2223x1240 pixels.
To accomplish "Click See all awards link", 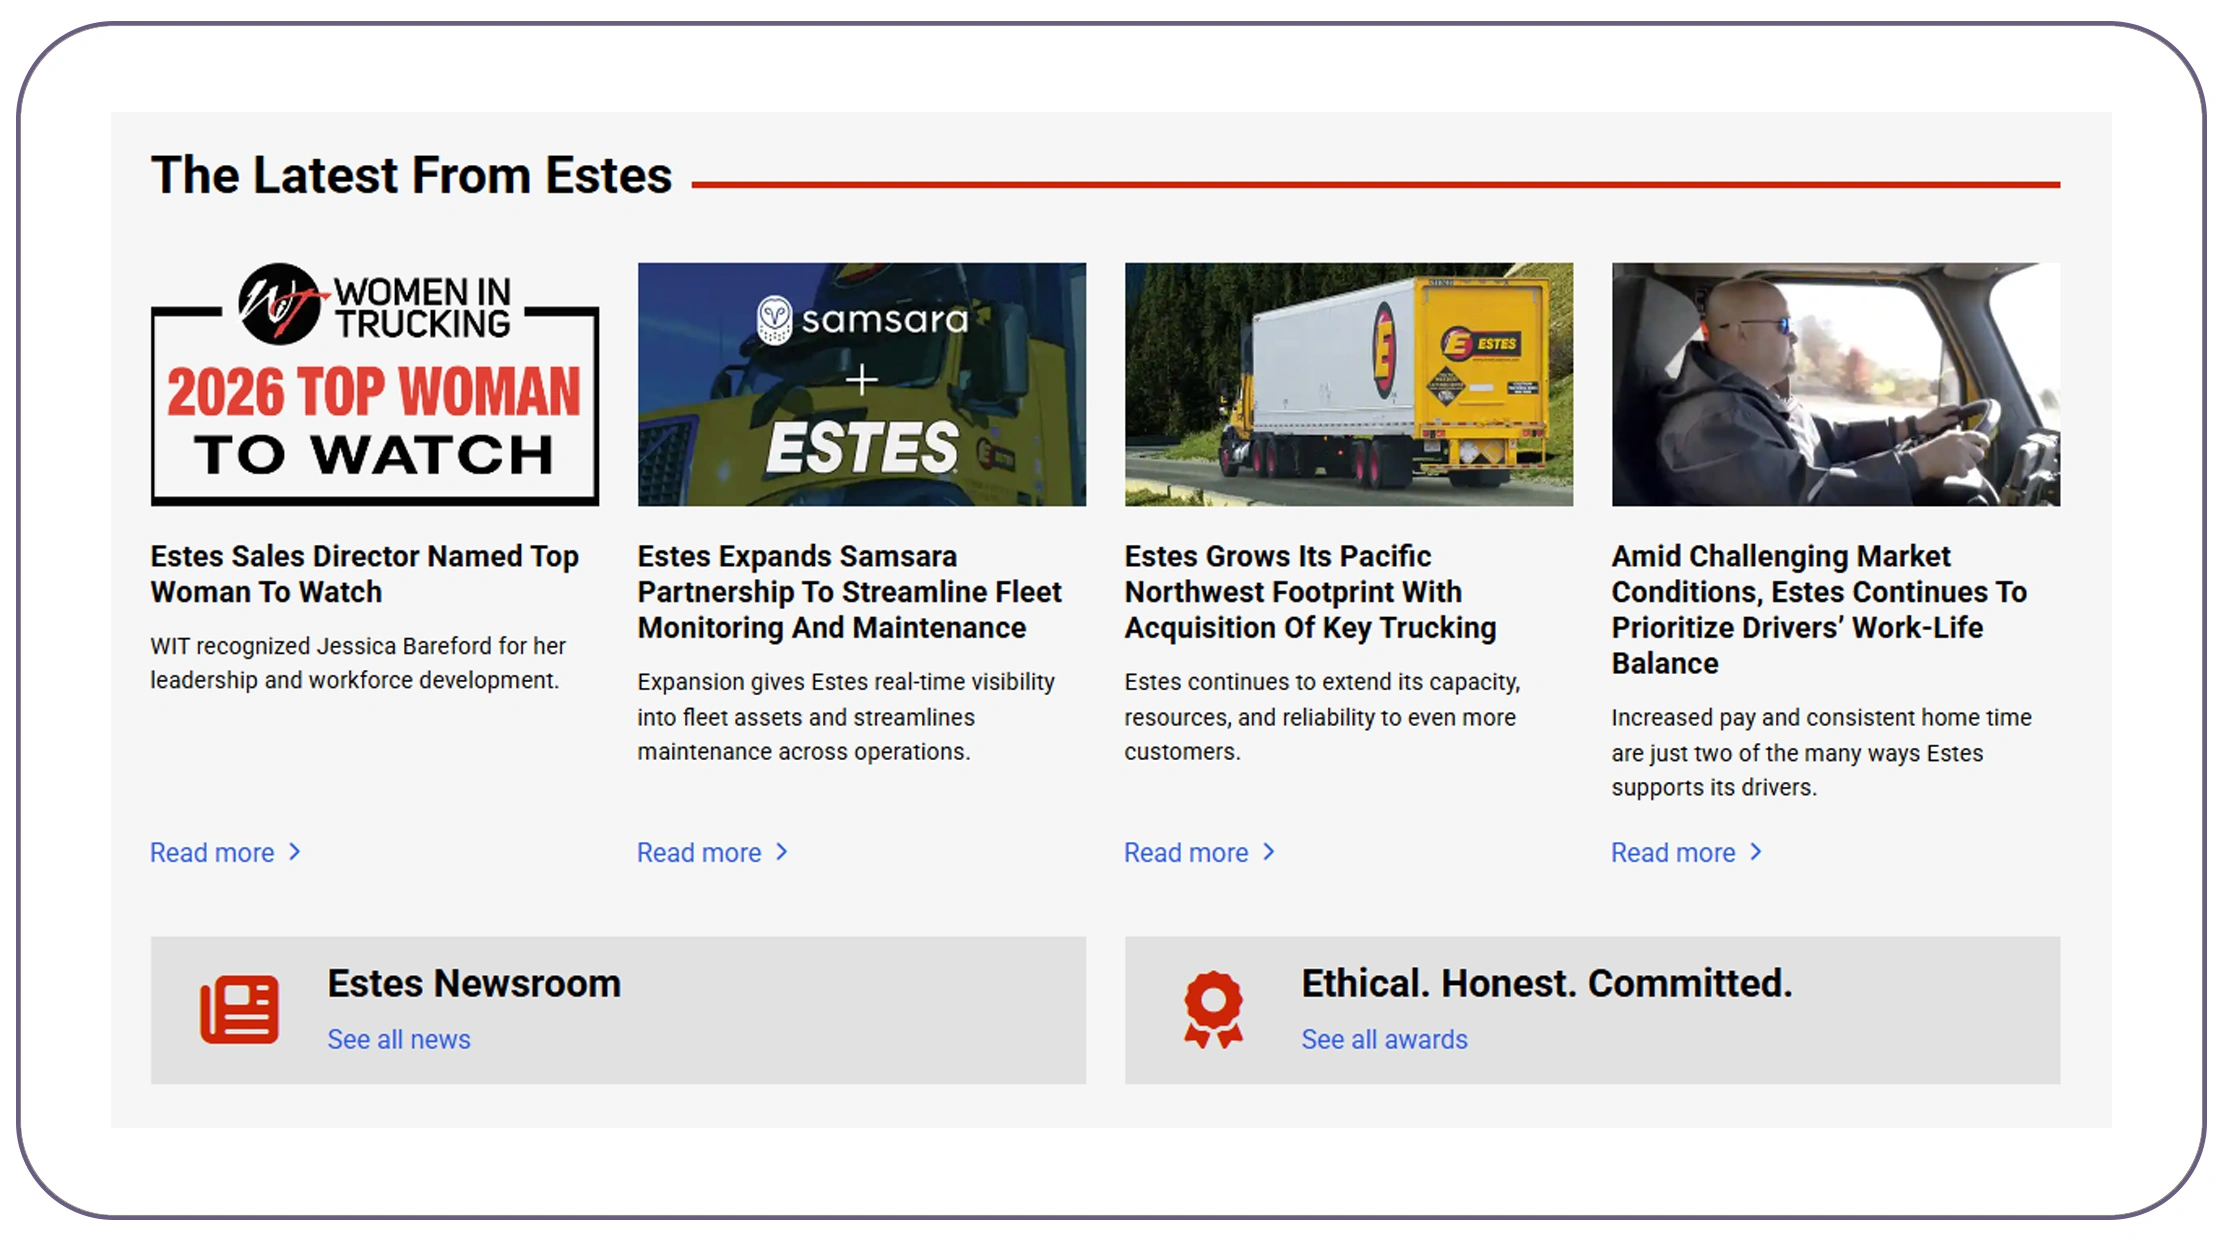I will point(1384,1040).
